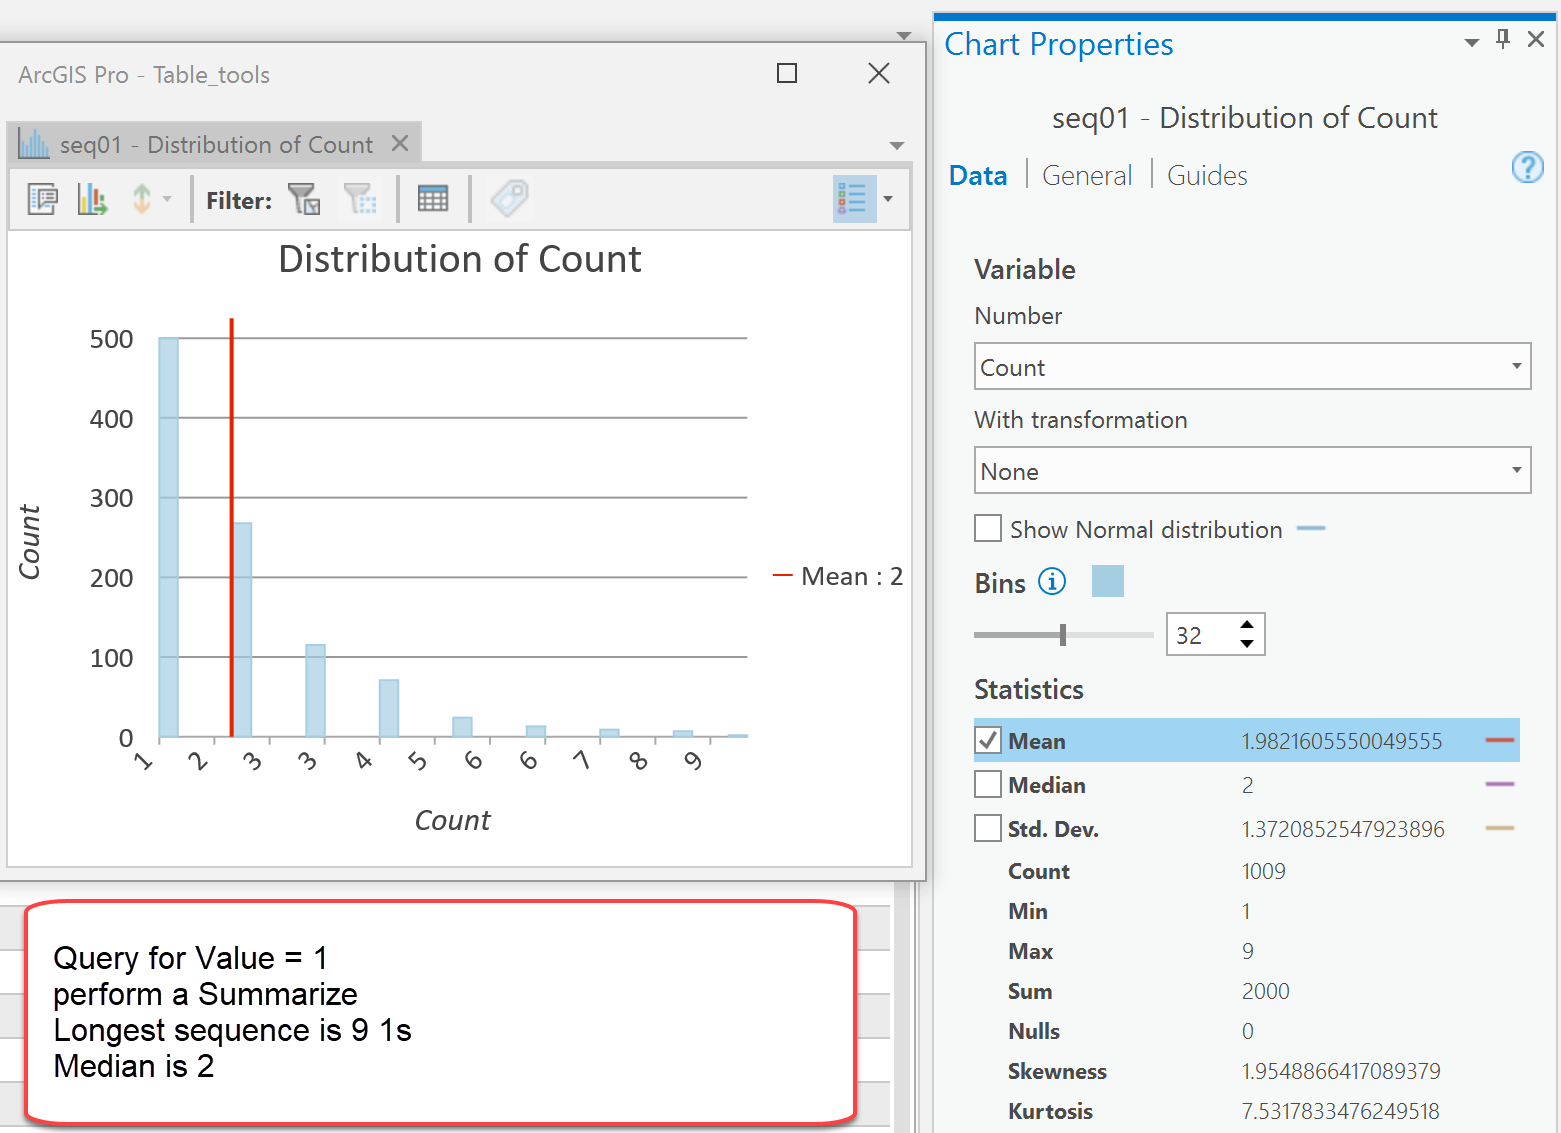Screen dimensions: 1561x1133
Task: Click the purple Median line color
Action: click(1501, 784)
